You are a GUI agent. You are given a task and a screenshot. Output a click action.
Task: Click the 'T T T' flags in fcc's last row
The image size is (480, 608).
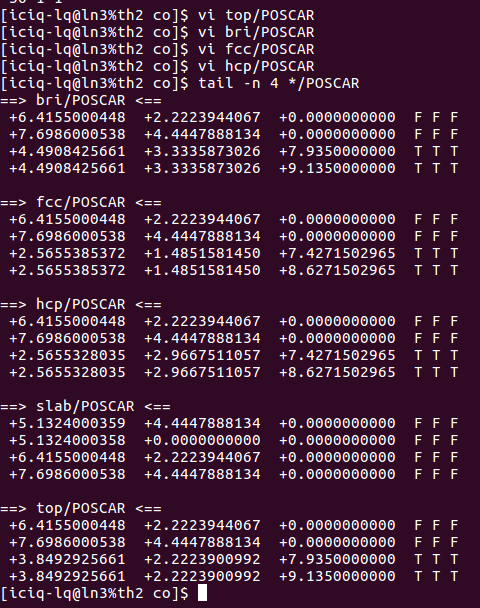click(436, 270)
